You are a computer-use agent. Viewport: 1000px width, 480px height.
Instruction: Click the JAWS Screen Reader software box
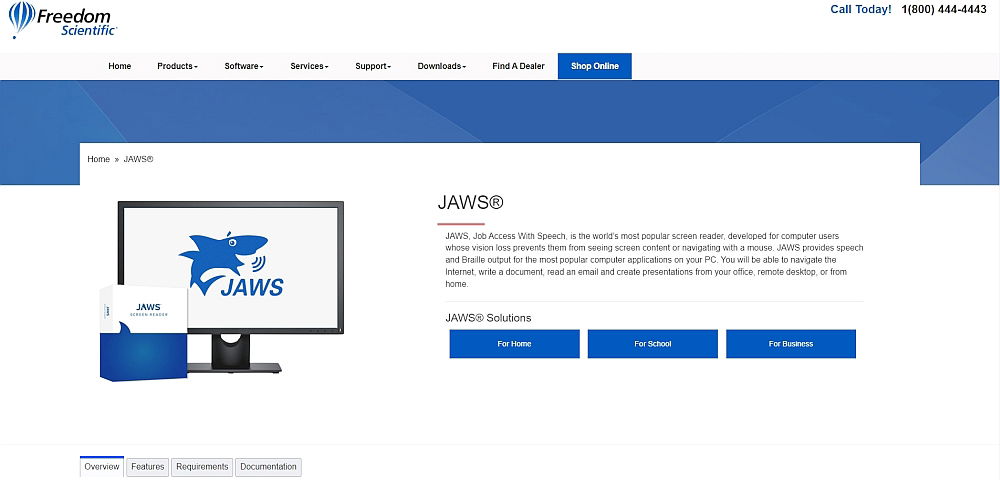[144, 332]
